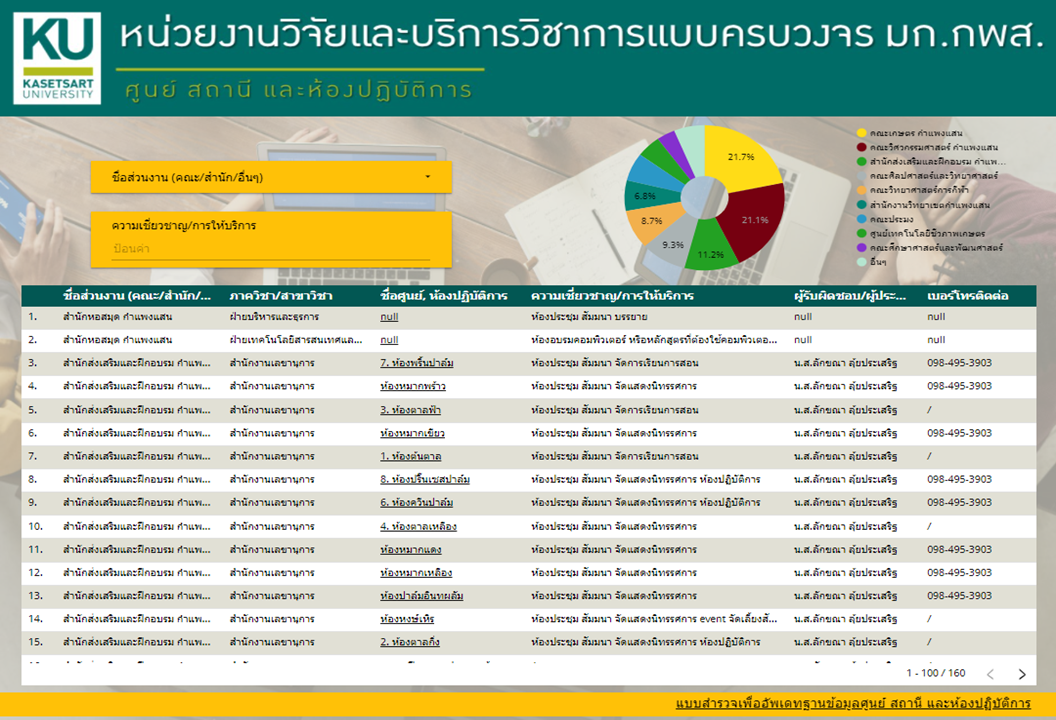Open the ห้องหมากเหลือง link
The width and height of the screenshot is (1056, 720).
[x=416, y=573]
